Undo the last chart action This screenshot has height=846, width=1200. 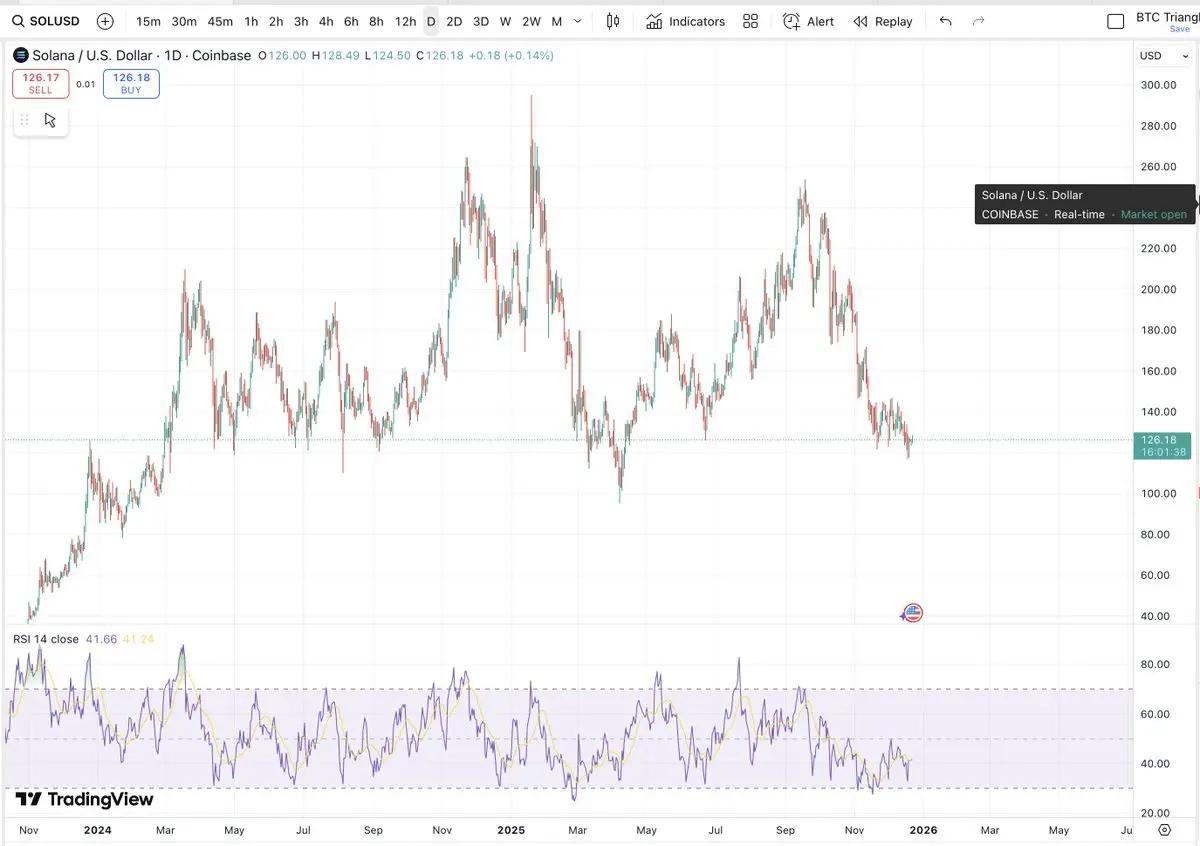tap(946, 21)
